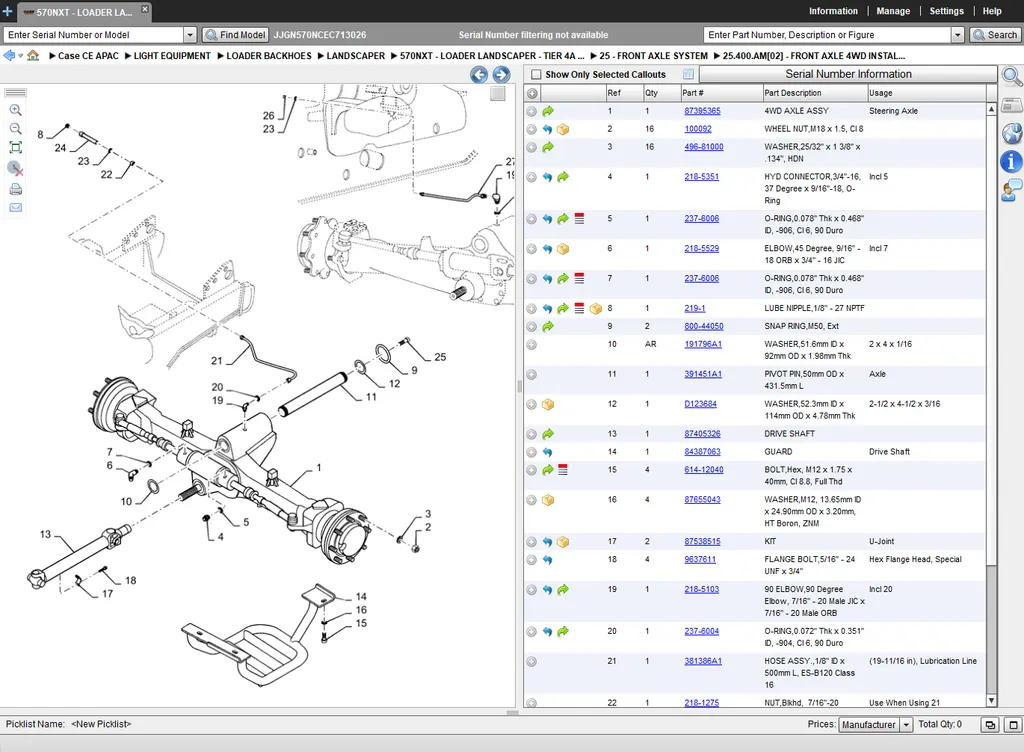Open the magnifier search icon in the right sidebar
Viewport: 1024px width, 752px height.
click(1012, 76)
